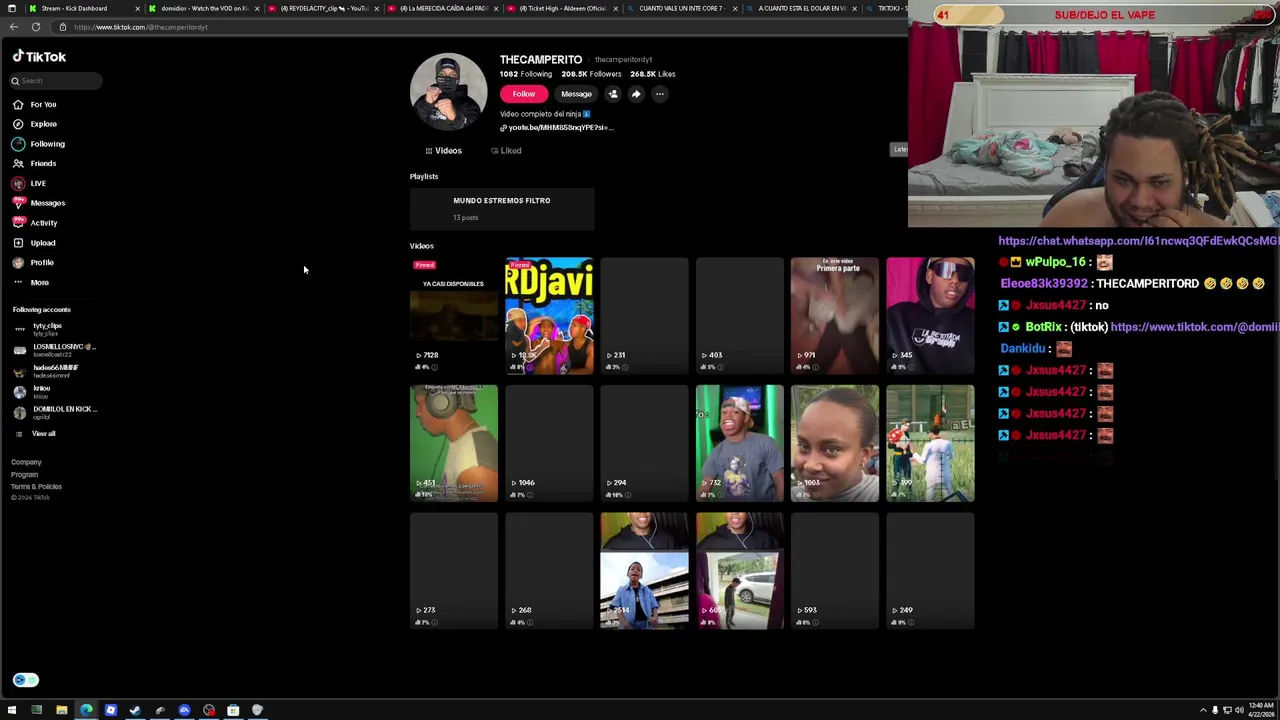Open the Friends icon in sidebar

coord(18,163)
